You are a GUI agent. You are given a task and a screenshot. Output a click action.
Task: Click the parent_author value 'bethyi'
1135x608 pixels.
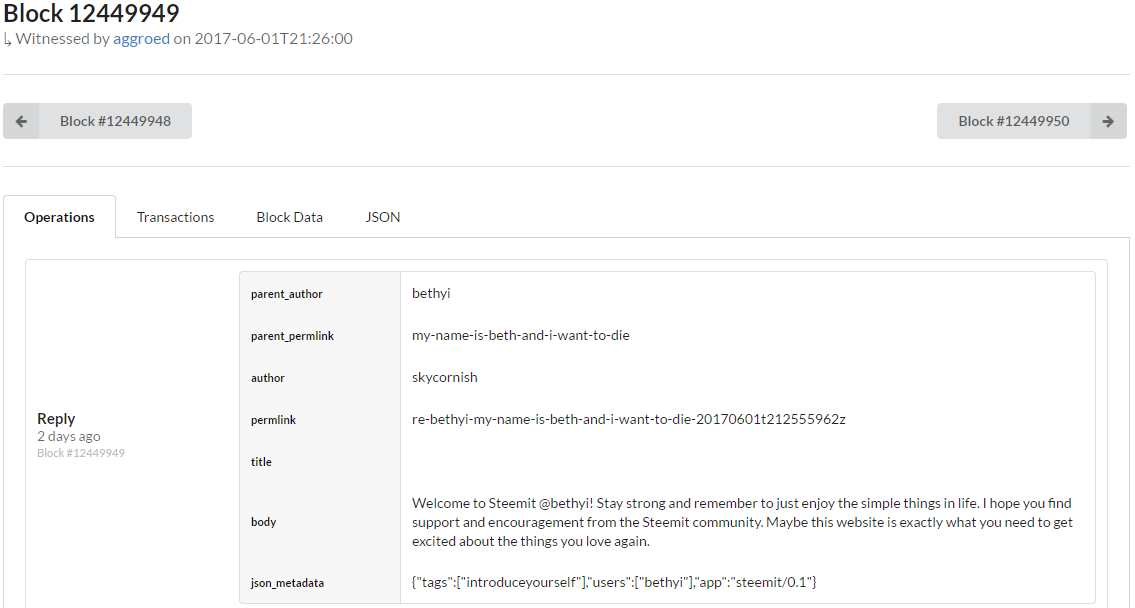pyautogui.click(x=431, y=294)
